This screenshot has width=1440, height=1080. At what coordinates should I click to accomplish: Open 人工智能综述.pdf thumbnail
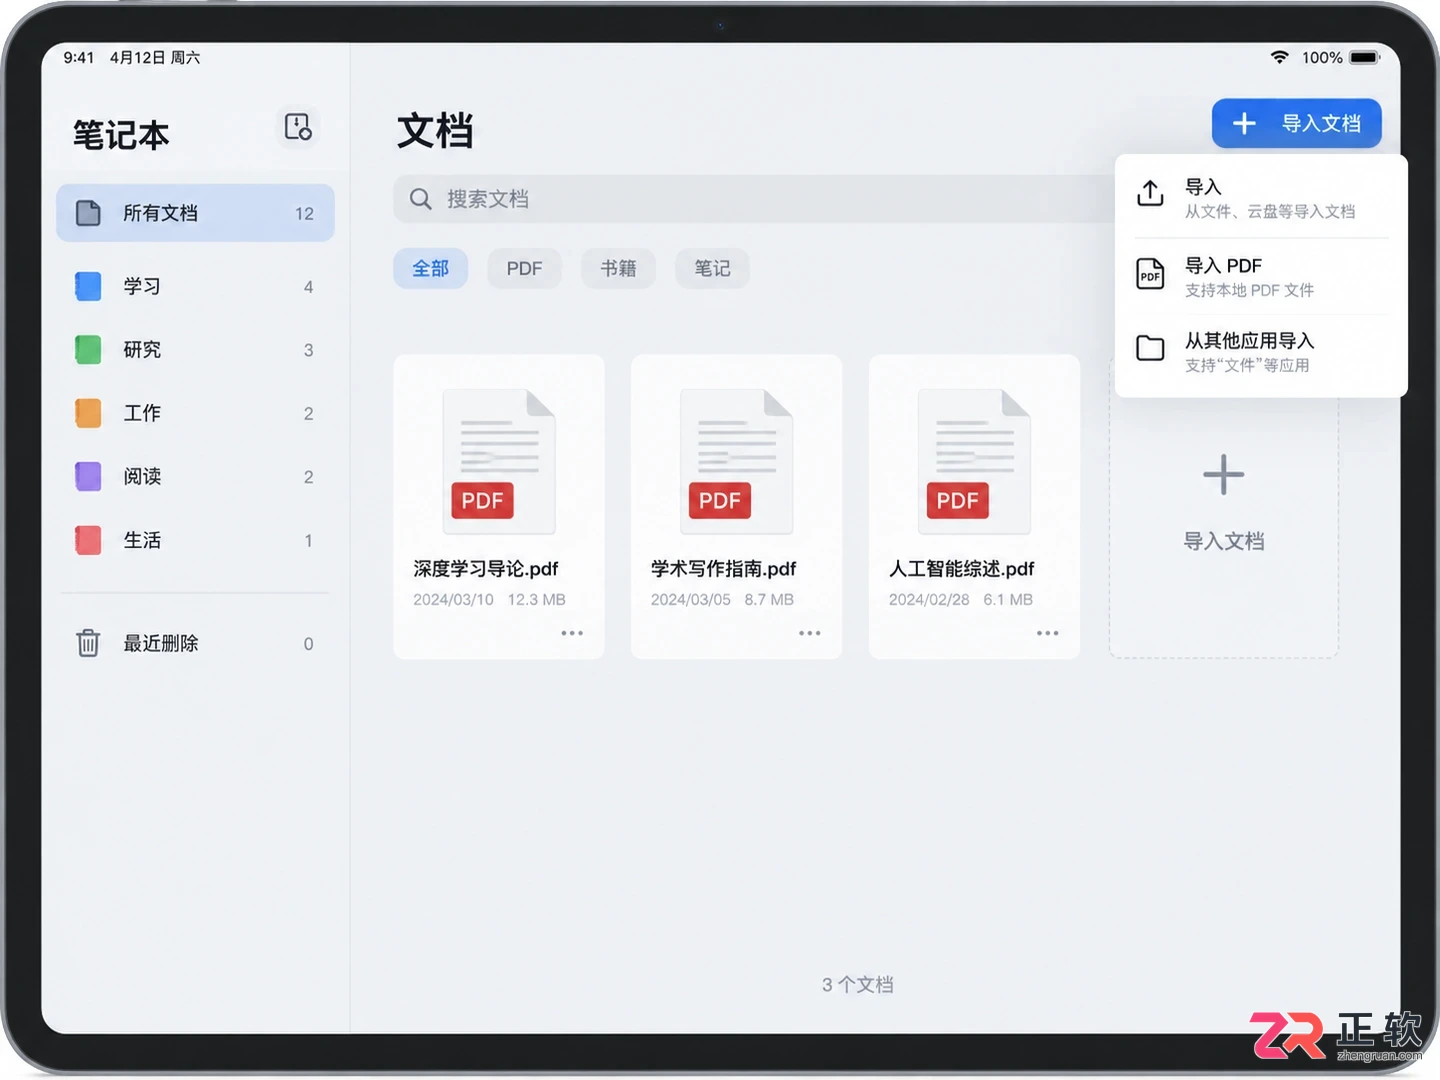[x=975, y=461]
